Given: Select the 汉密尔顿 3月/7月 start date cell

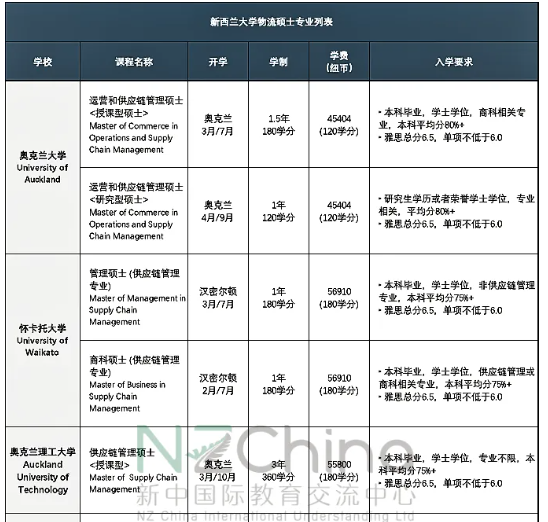Looking at the screenshot, I should tap(218, 297).
